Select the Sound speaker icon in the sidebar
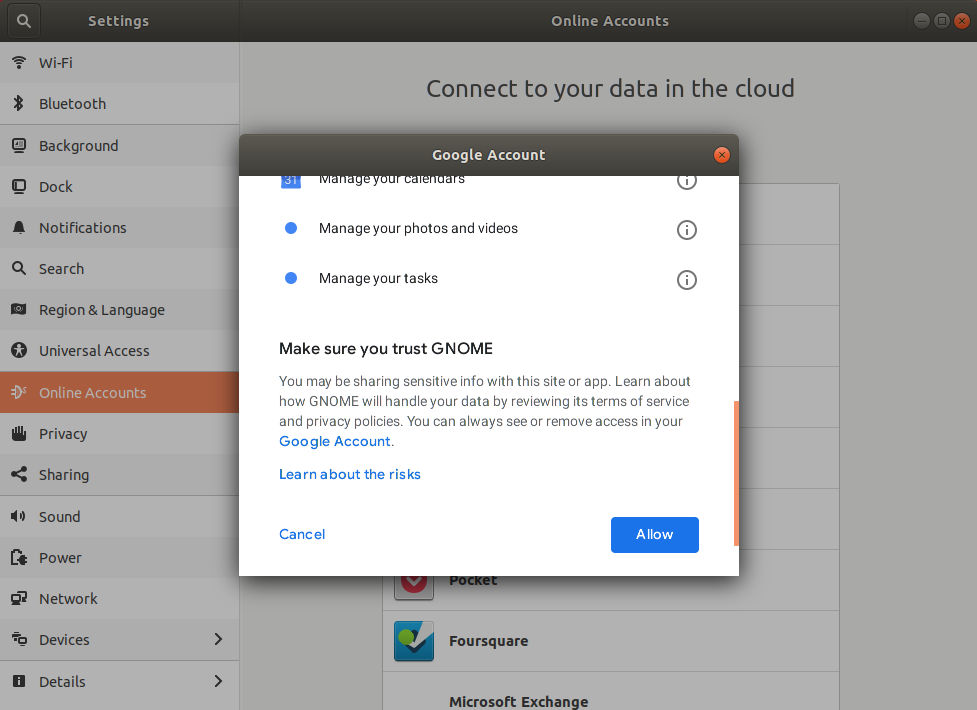Screen dimensions: 977x710 [18, 516]
